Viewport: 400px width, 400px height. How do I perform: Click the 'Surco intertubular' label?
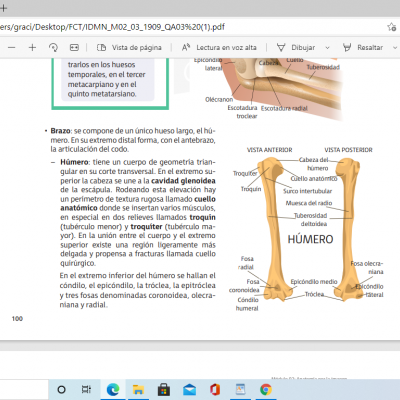(307, 191)
